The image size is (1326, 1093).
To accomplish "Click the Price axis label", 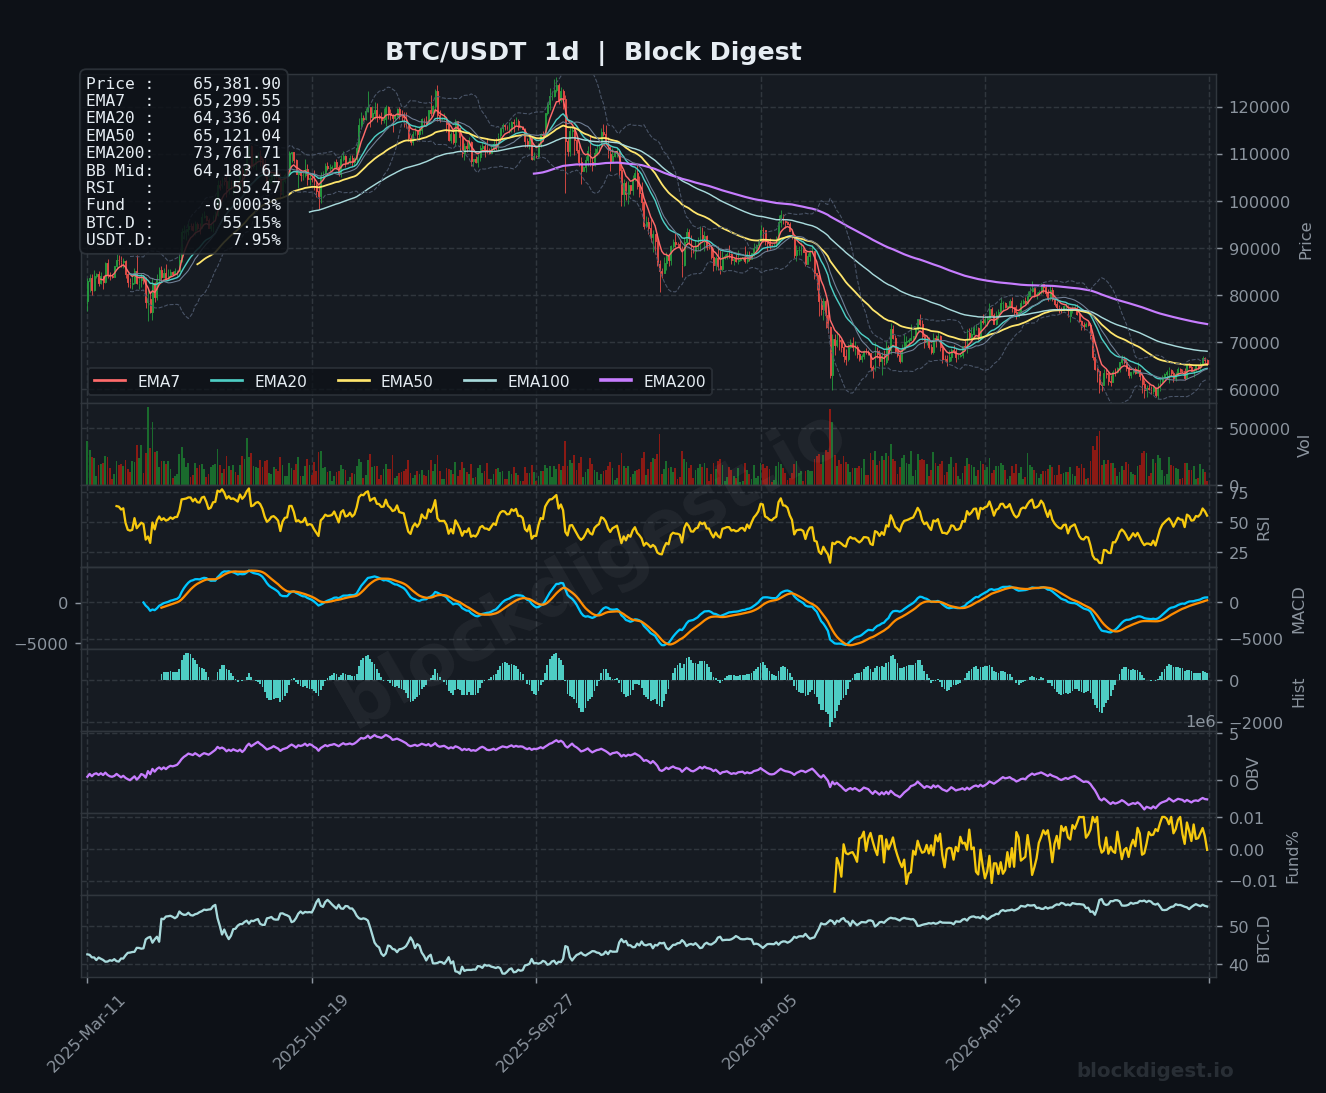I will pyautogui.click(x=1305, y=241).
